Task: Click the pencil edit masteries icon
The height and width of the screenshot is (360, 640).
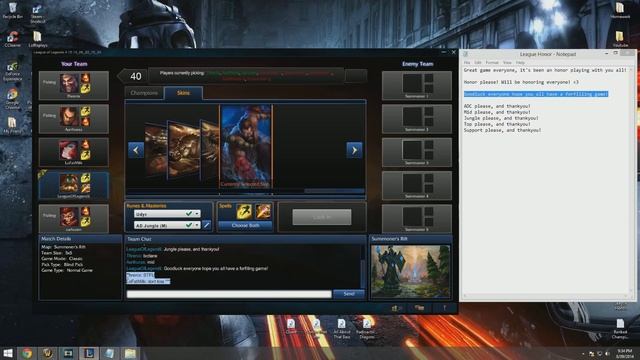Action: coord(207,225)
